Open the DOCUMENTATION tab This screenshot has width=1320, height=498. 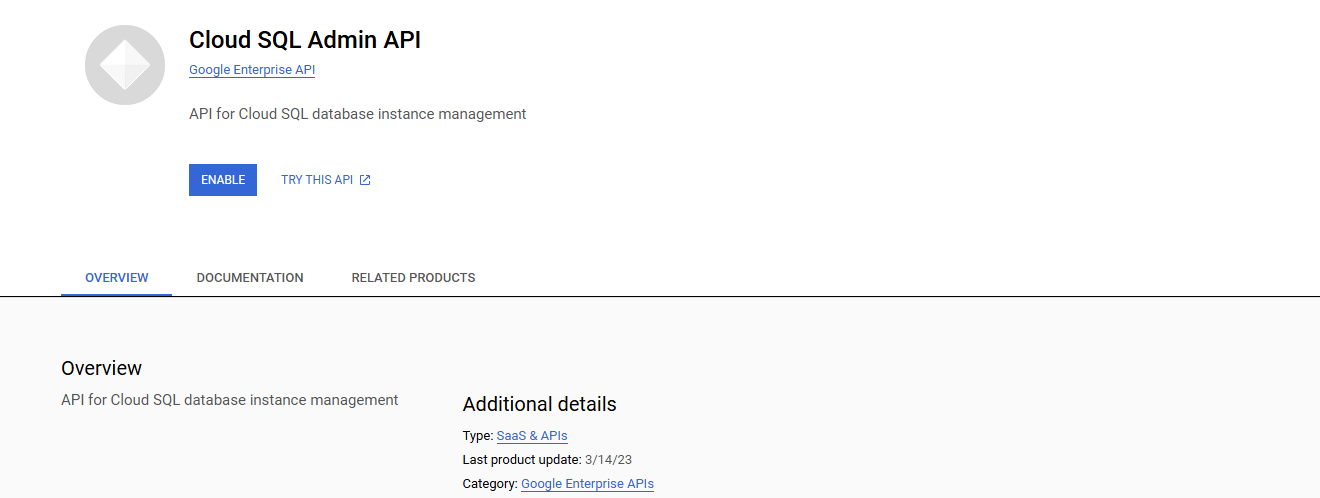[250, 278]
